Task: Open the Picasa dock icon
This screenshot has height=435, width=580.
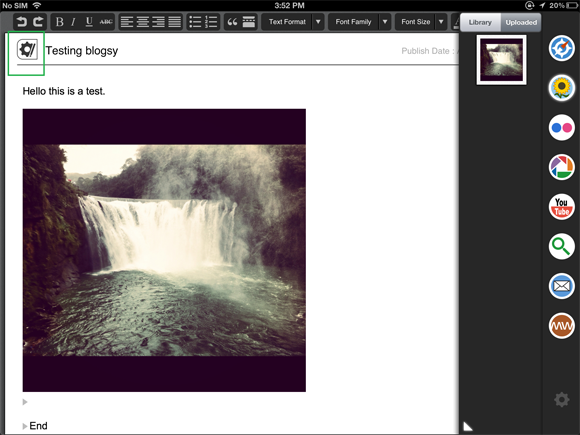Action: tap(562, 167)
